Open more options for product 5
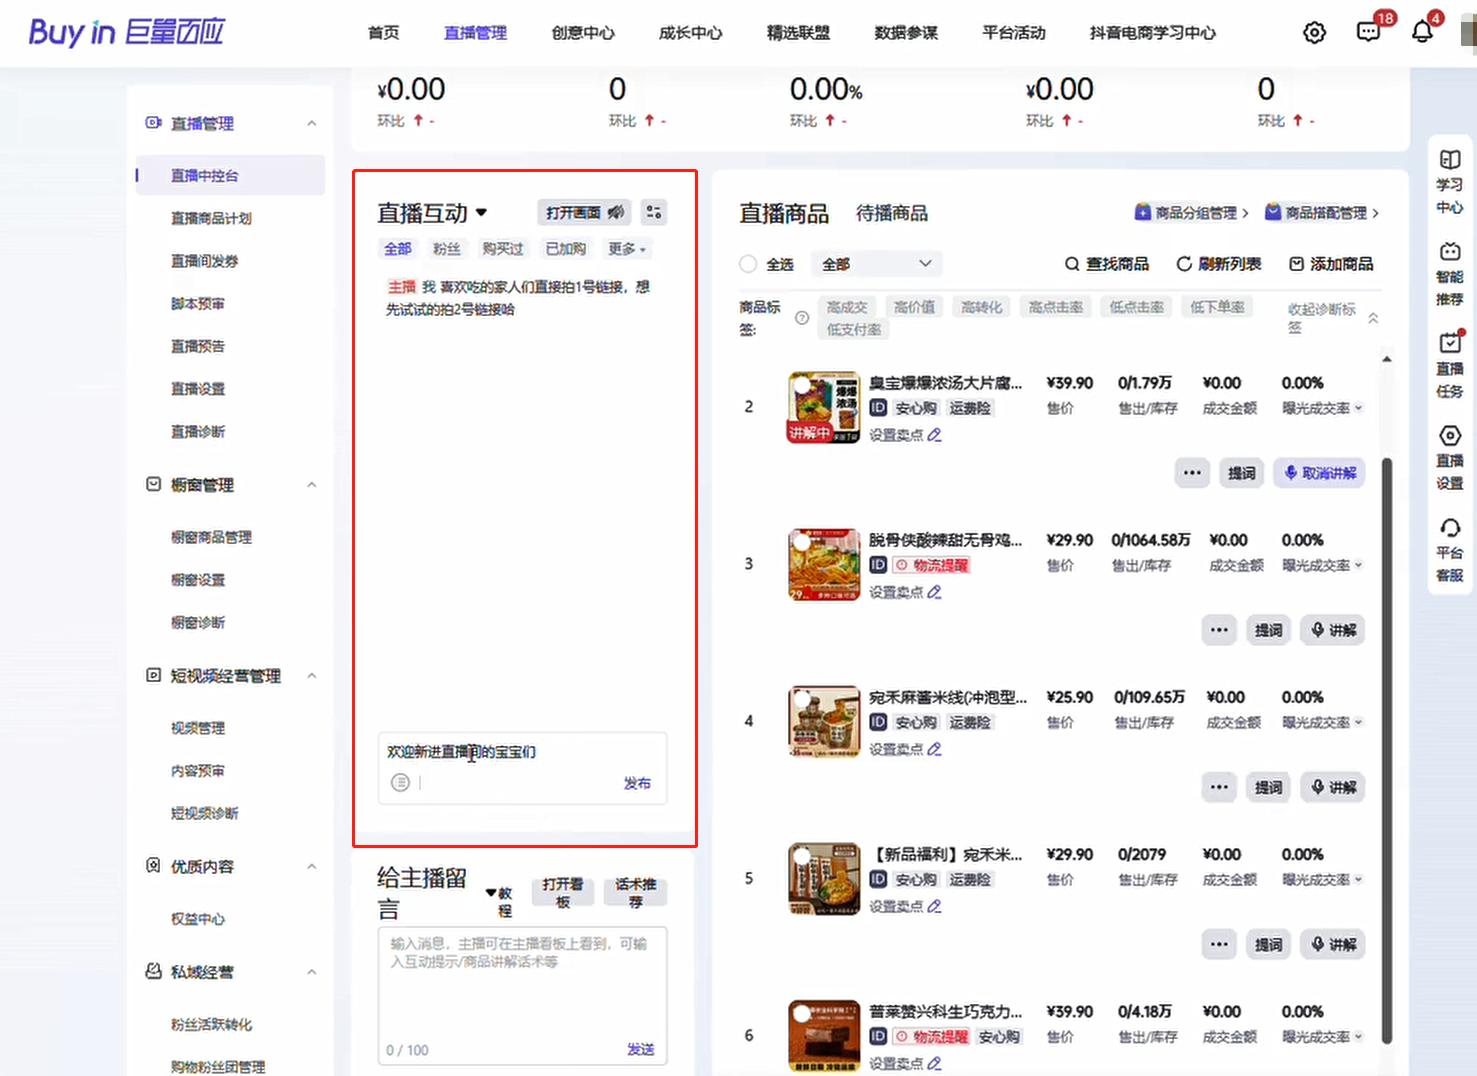 click(x=1219, y=944)
